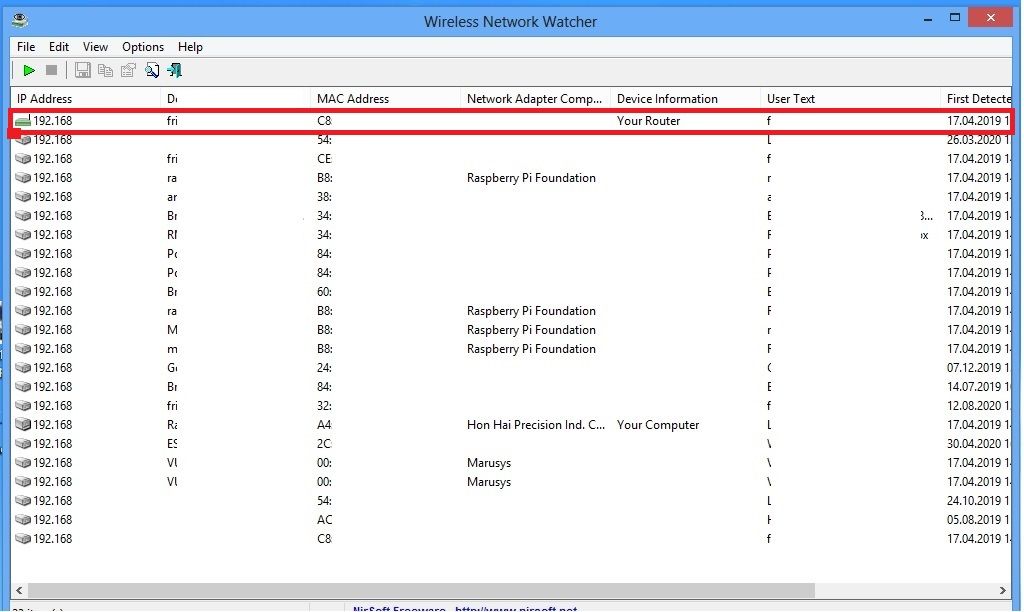The image size is (1024, 612).
Task: Click the Wireless Network Watcher title icon
Action: [21, 19]
